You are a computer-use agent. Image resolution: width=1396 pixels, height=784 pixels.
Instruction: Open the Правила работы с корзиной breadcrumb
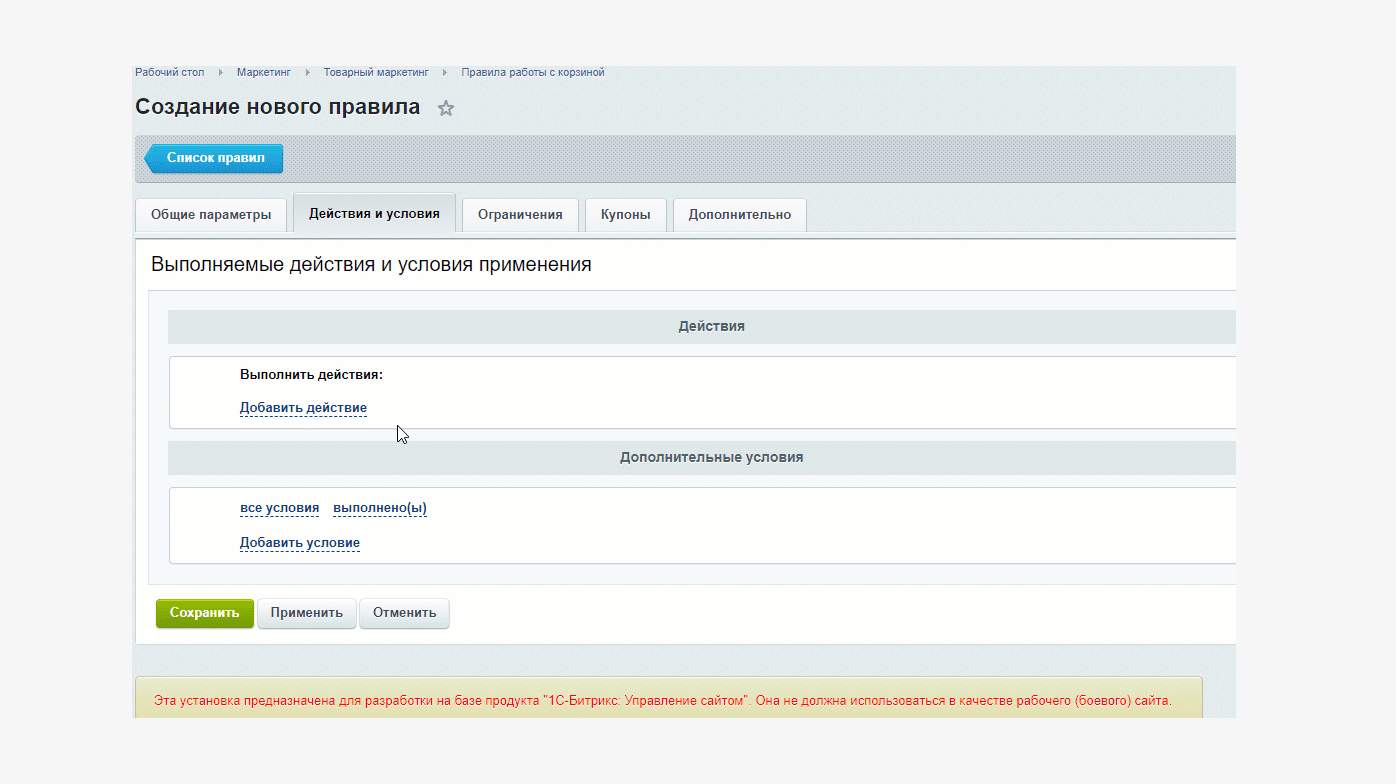[532, 72]
